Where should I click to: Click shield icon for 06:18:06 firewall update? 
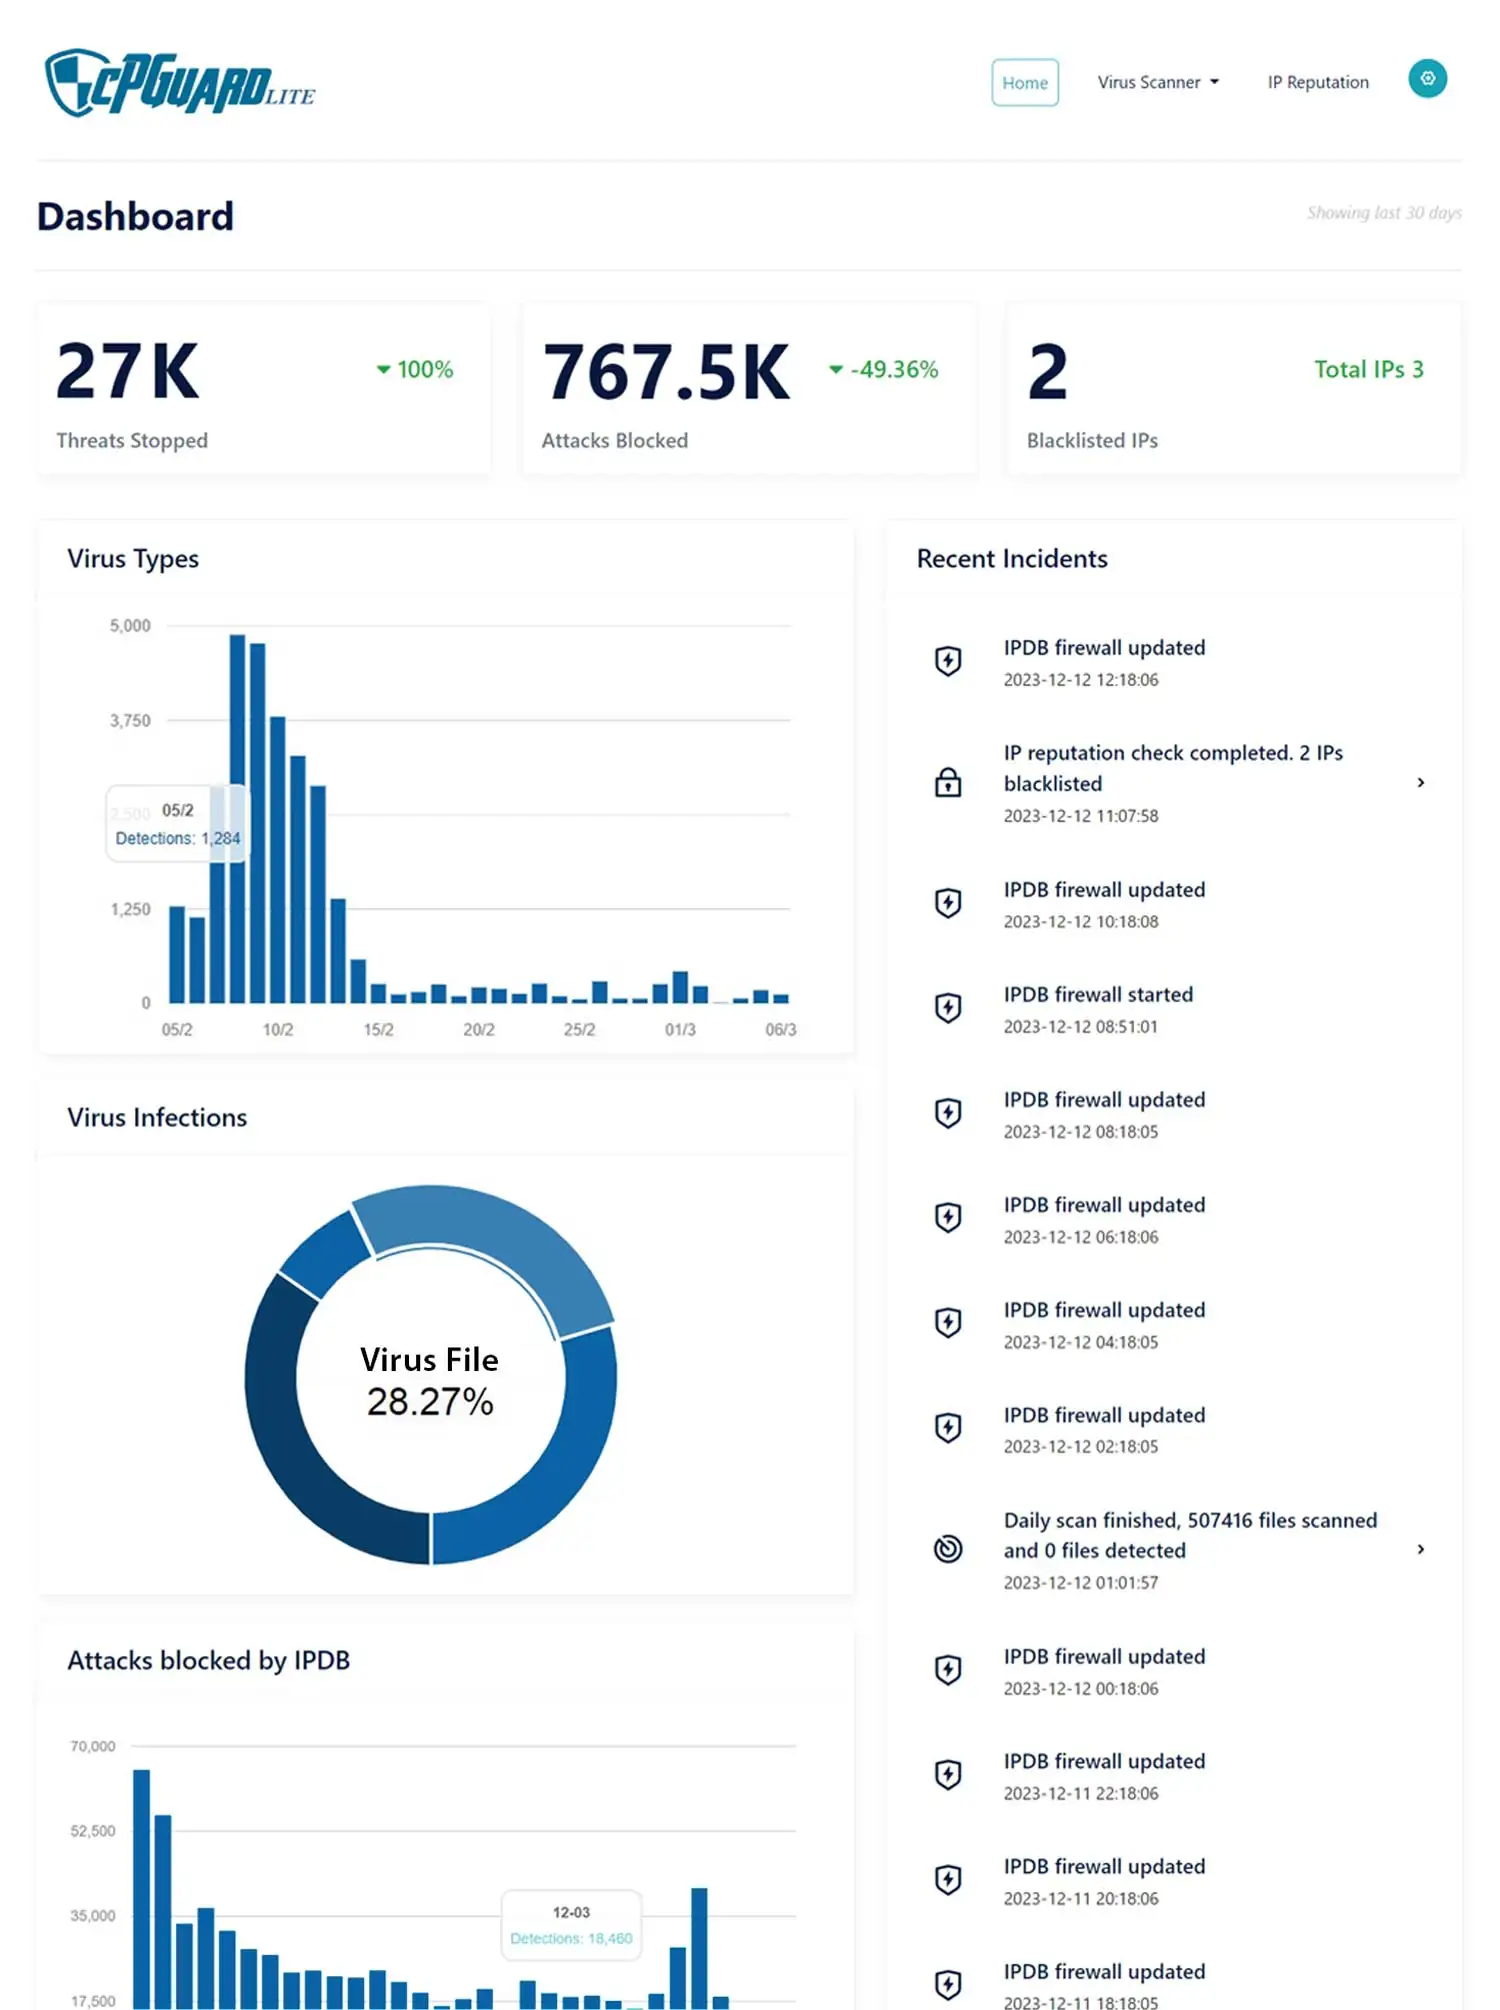click(948, 1218)
